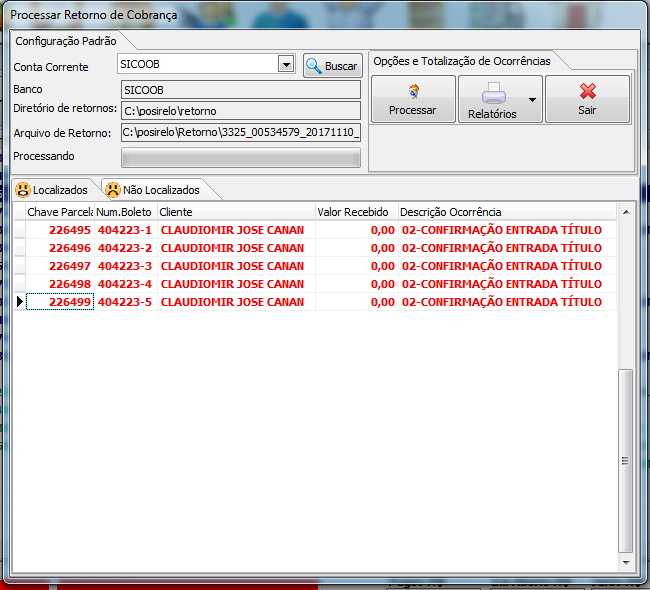The height and width of the screenshot is (590, 650).
Task: Click the Diretório de retornos field
Action: (x=241, y=111)
